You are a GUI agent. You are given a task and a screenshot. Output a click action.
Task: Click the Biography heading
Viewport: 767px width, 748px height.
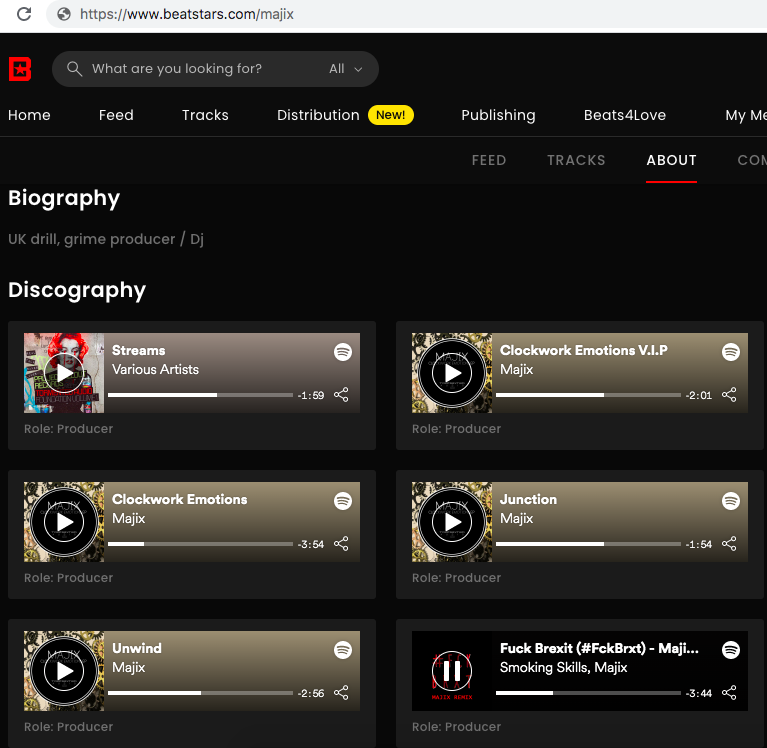tap(64, 199)
